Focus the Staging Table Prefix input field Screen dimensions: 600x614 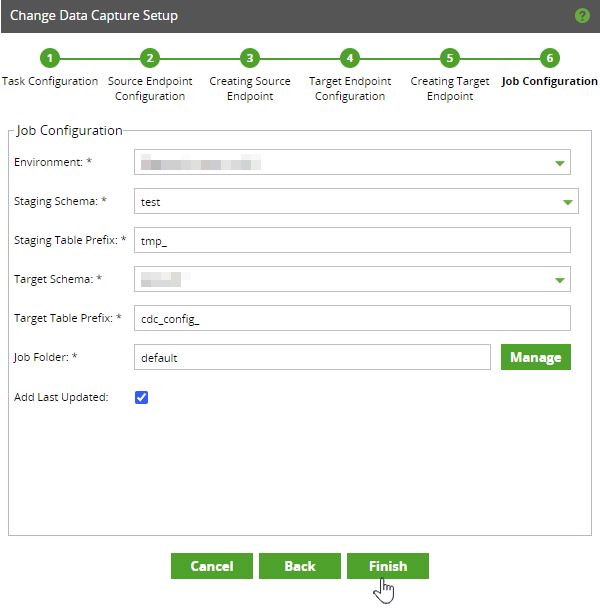tap(352, 240)
